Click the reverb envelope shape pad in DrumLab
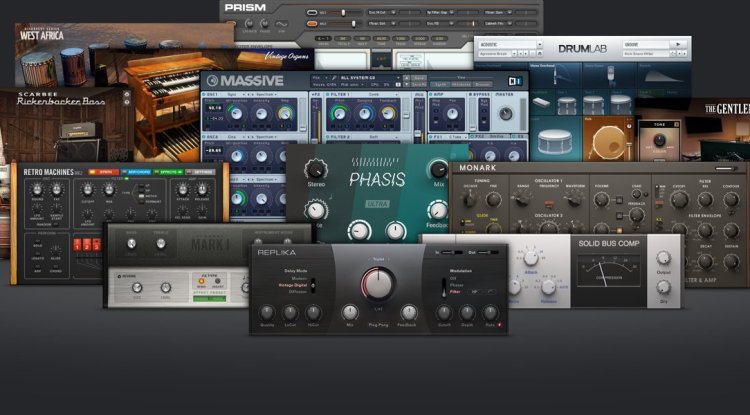Screen dimensions: 750x415 tap(664, 76)
